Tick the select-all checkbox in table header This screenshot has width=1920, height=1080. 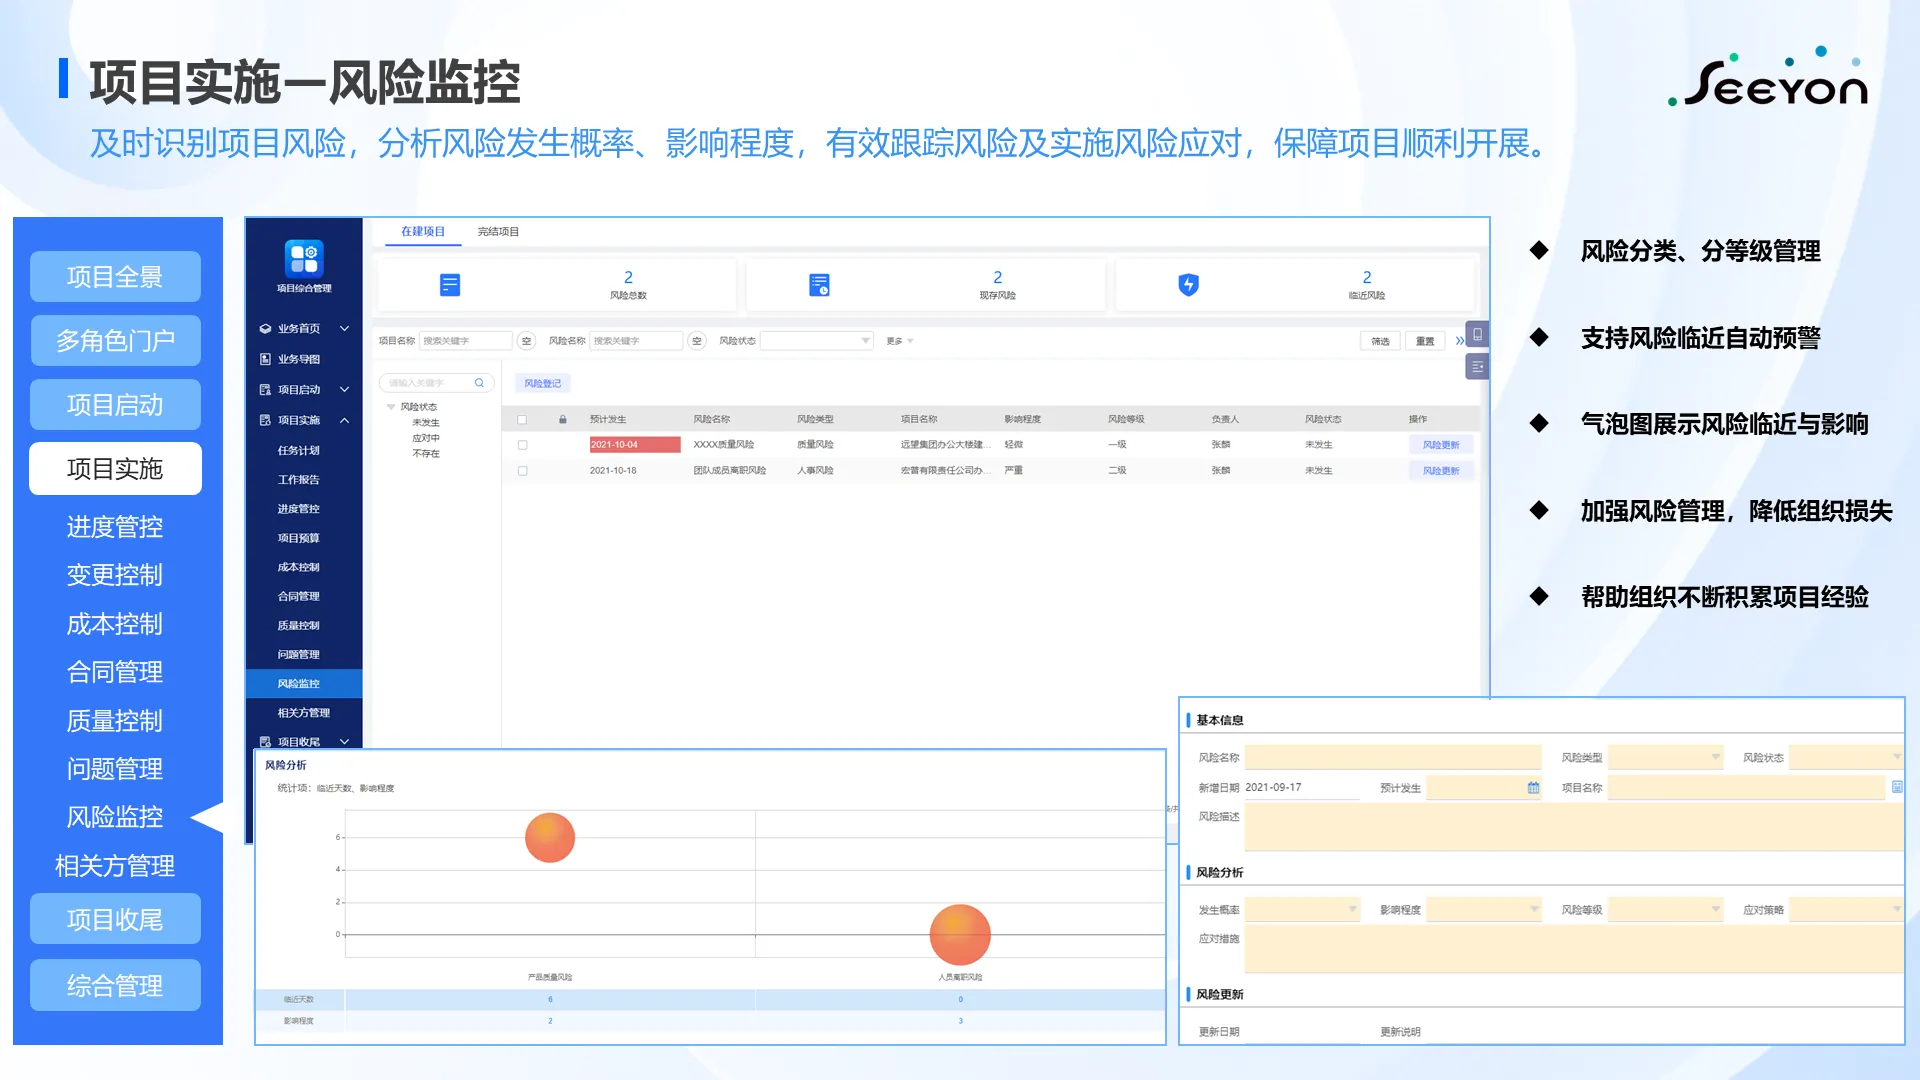pos(522,419)
